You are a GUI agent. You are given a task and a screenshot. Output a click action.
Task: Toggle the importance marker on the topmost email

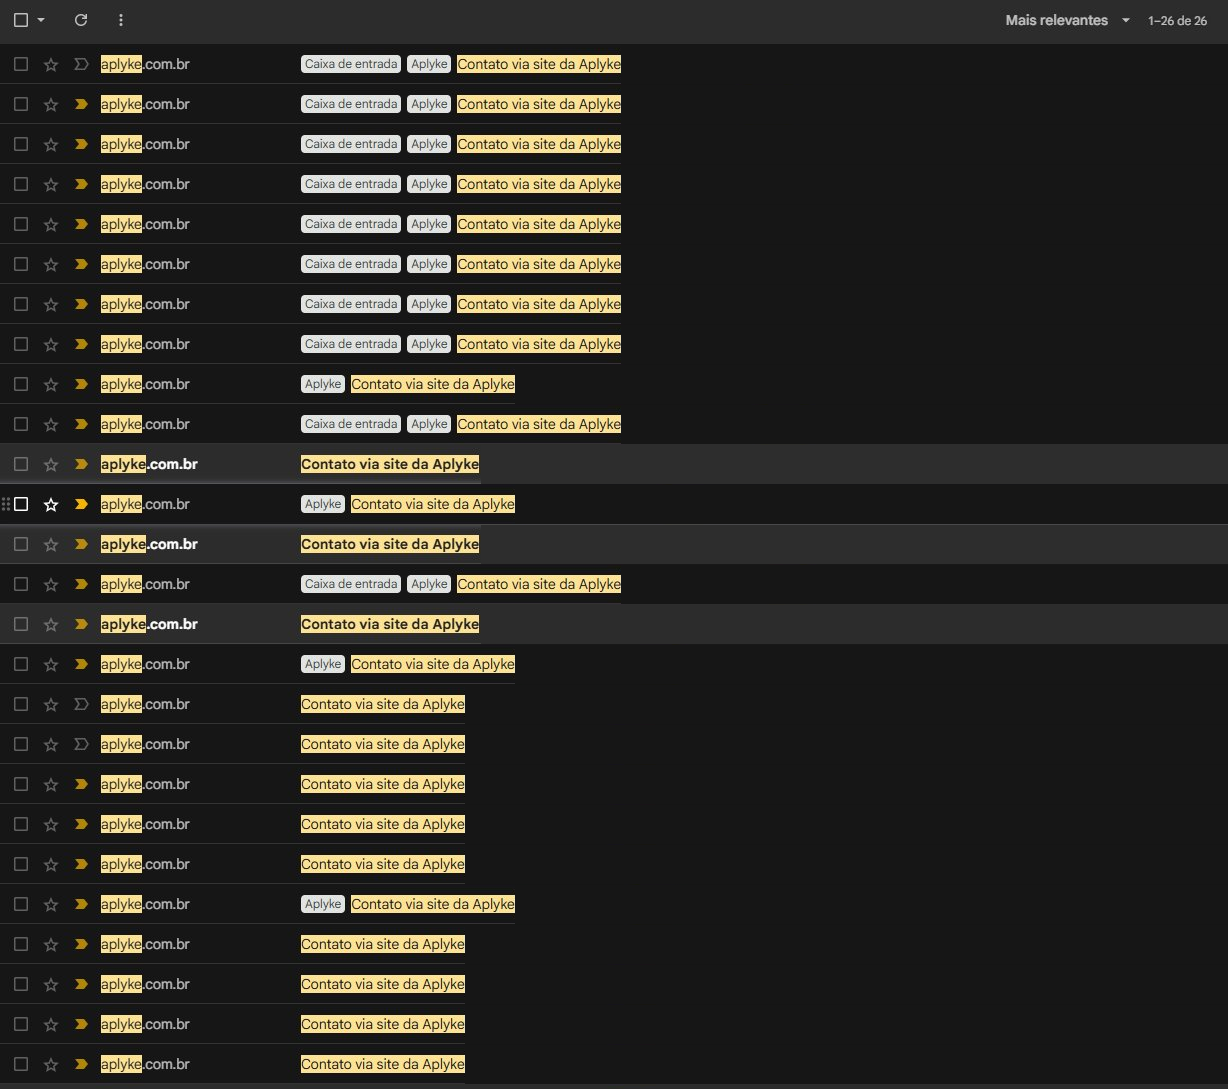point(81,64)
